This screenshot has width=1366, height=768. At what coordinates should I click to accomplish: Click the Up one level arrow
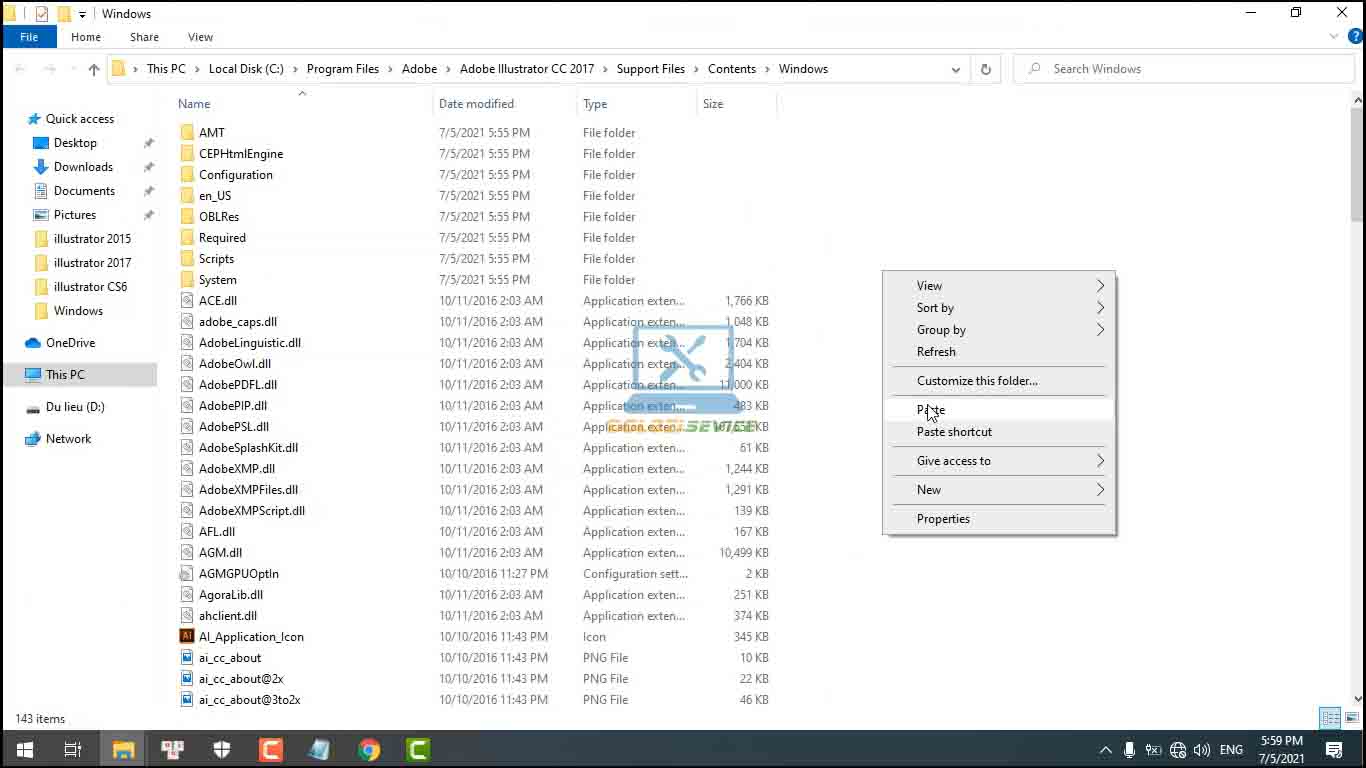pyautogui.click(x=94, y=69)
